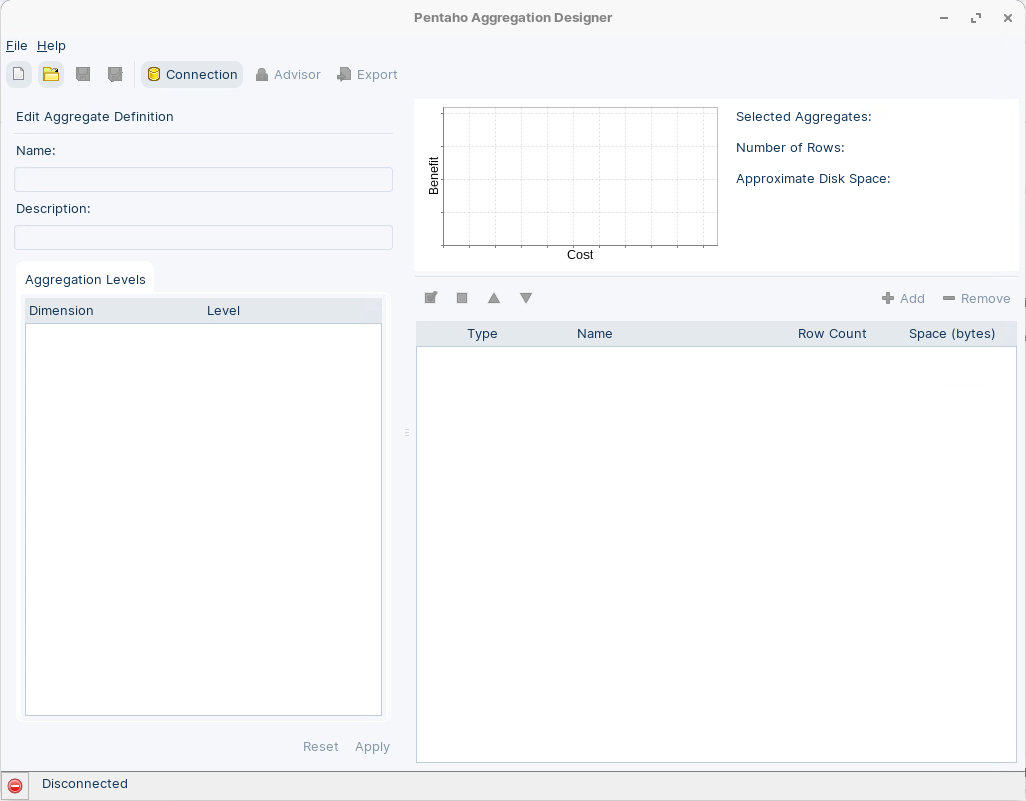Screen dimensions: 1026x801
Task: Move selected aggregate down the list
Action: click(x=526, y=297)
